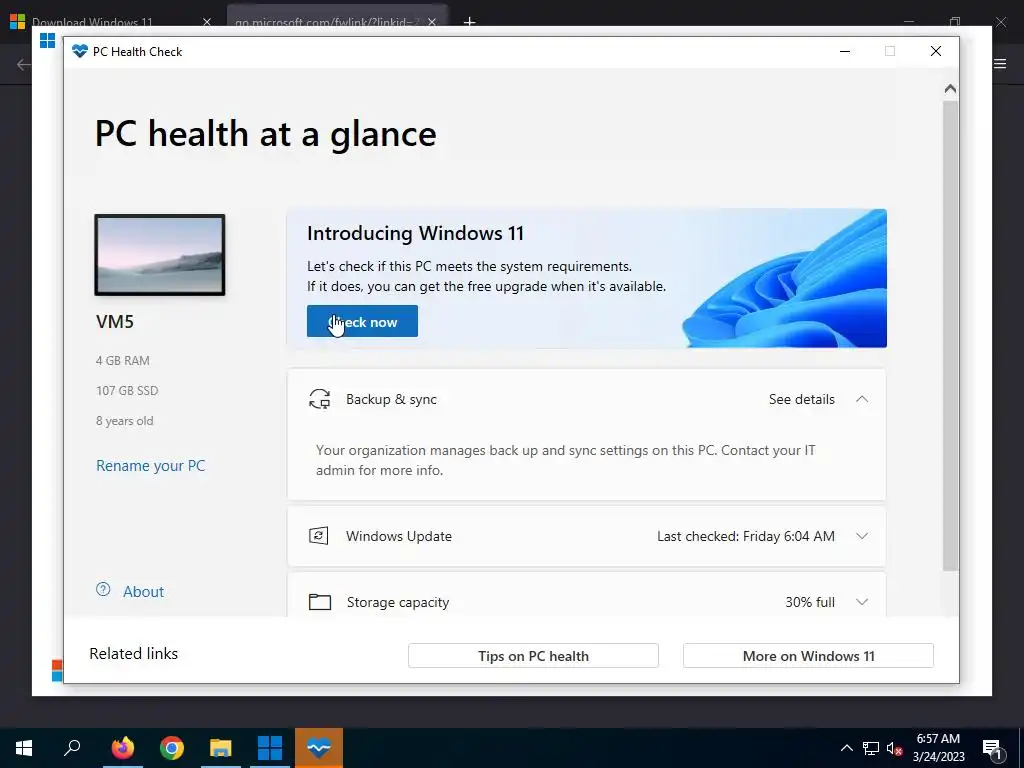Open File Explorer from the taskbar
This screenshot has height=768, width=1024.
pyautogui.click(x=221, y=748)
